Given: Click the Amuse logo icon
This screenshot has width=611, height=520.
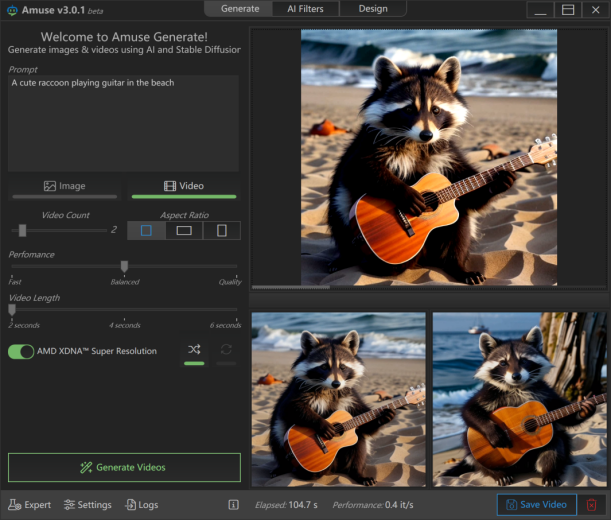Looking at the screenshot, I should click(x=11, y=9).
